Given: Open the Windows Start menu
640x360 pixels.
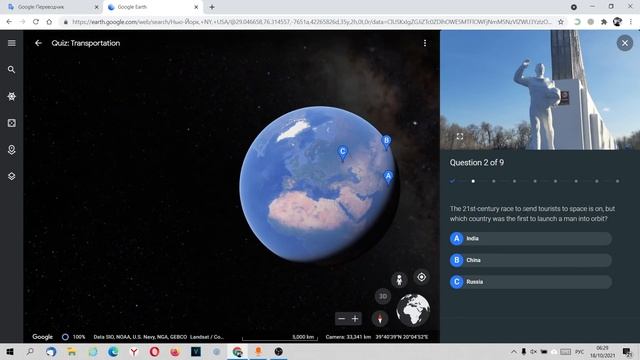Looking at the screenshot, I should (10, 351).
